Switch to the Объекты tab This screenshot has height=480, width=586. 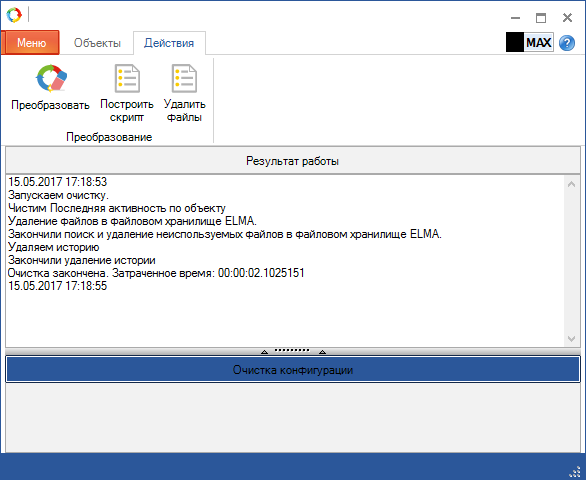click(97, 43)
